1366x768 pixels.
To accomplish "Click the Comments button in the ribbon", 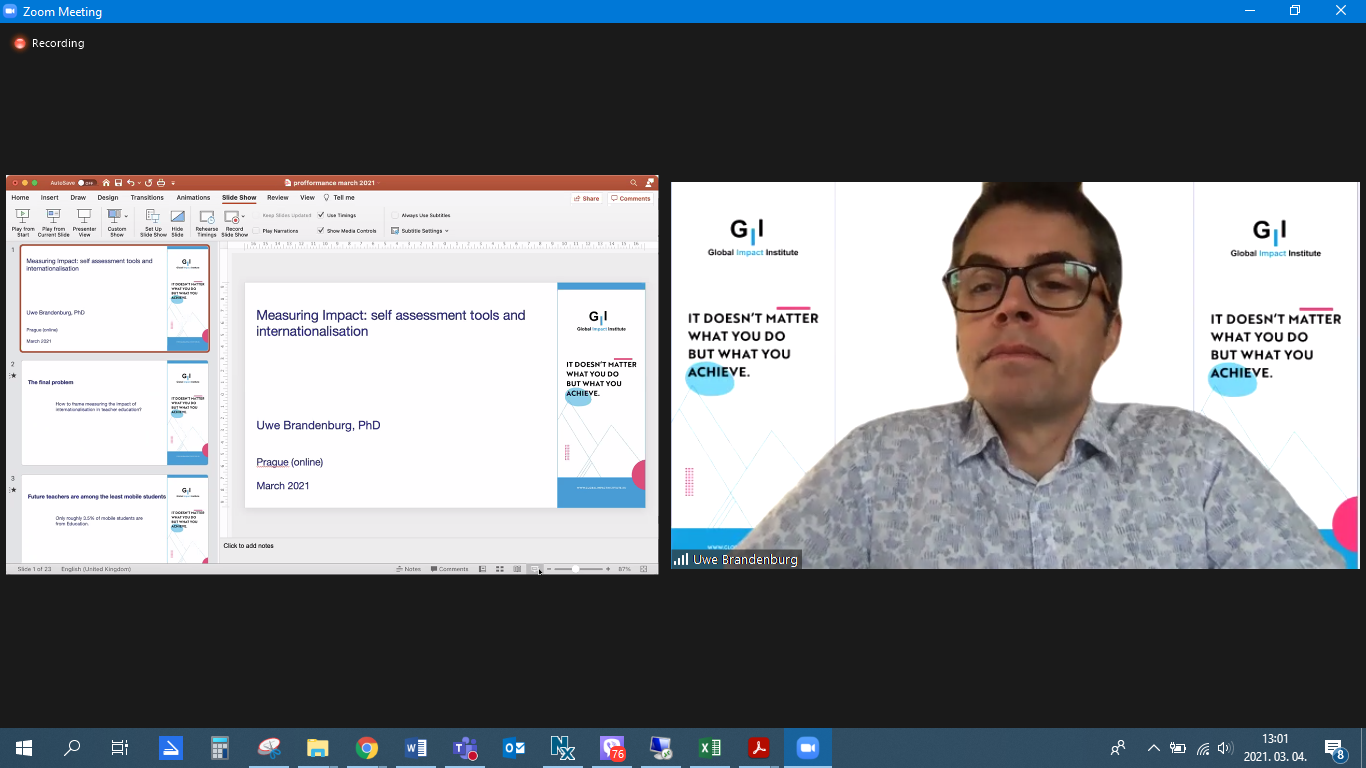I will 631,199.
